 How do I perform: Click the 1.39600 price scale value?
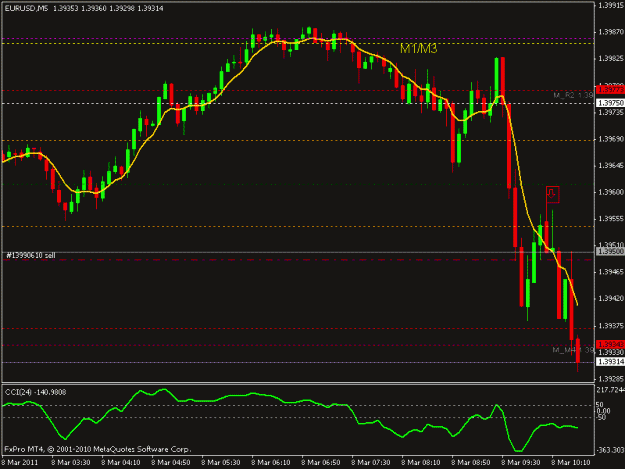click(611, 192)
